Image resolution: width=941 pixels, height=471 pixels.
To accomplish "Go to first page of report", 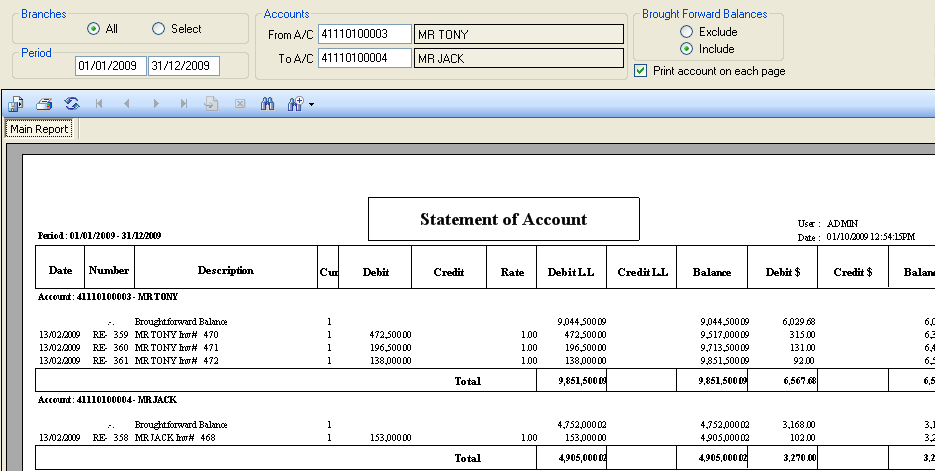I will 99,103.
